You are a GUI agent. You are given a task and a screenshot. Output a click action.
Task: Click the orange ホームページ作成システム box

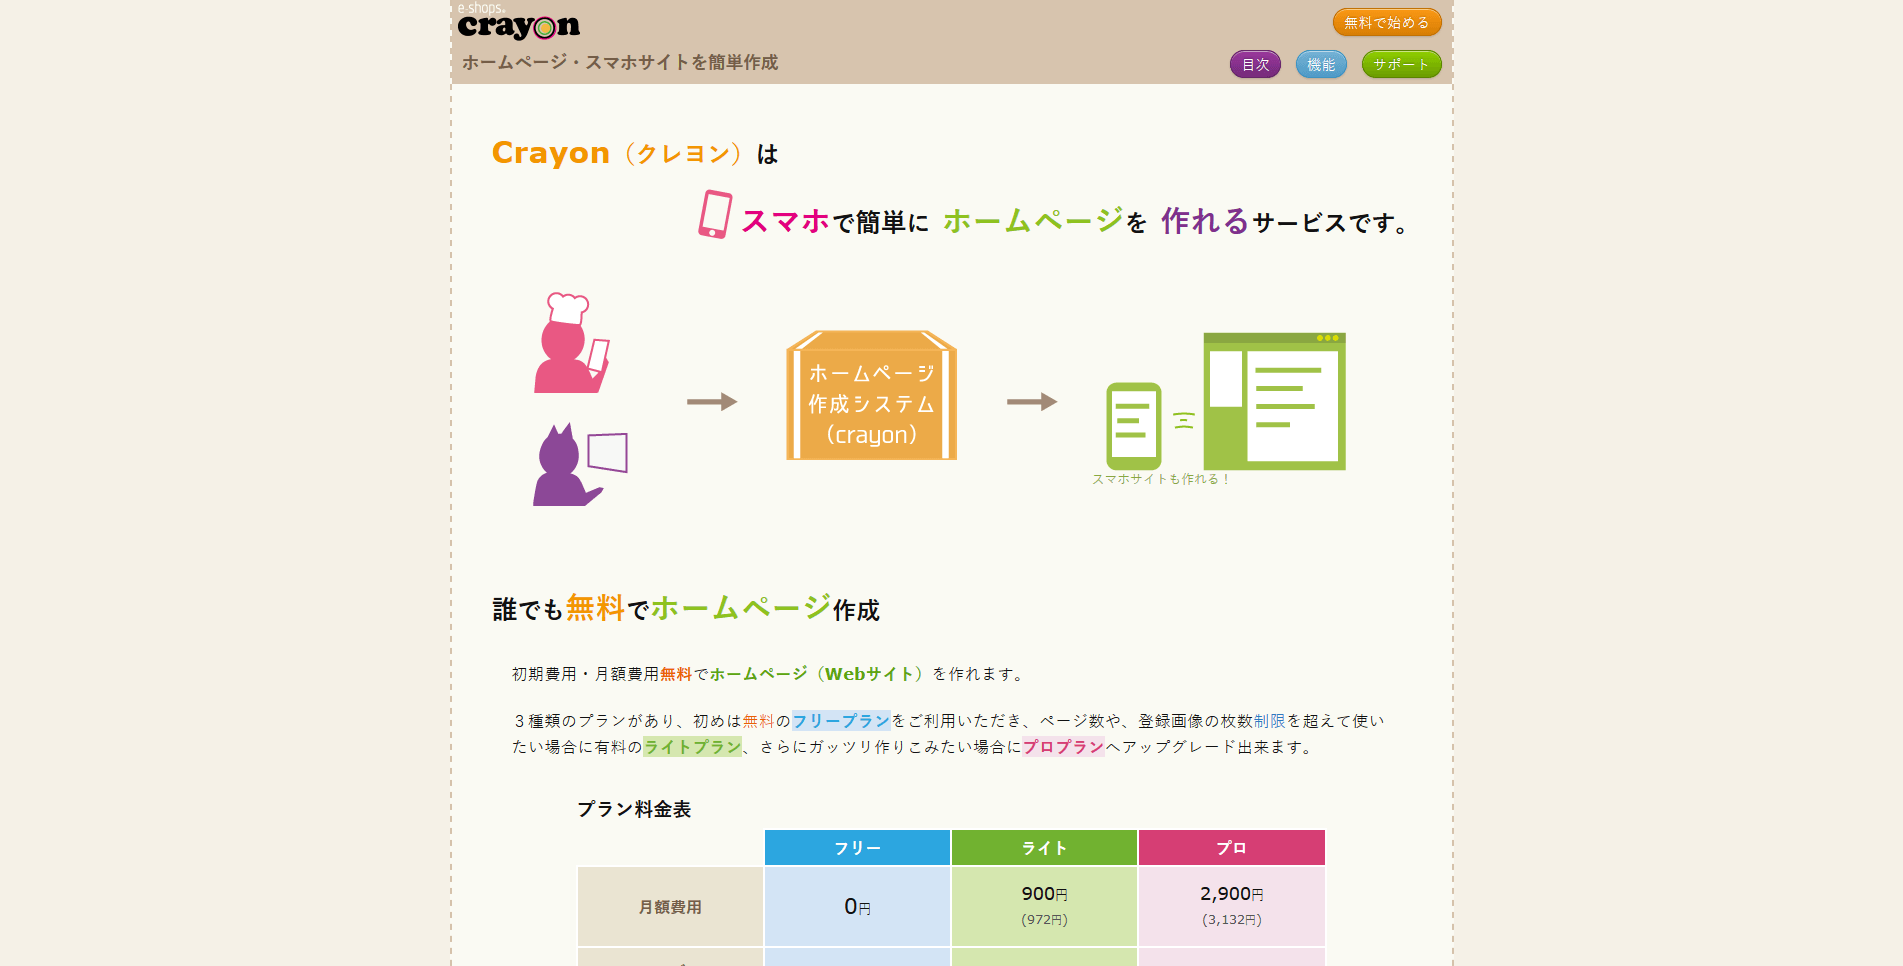(x=871, y=396)
